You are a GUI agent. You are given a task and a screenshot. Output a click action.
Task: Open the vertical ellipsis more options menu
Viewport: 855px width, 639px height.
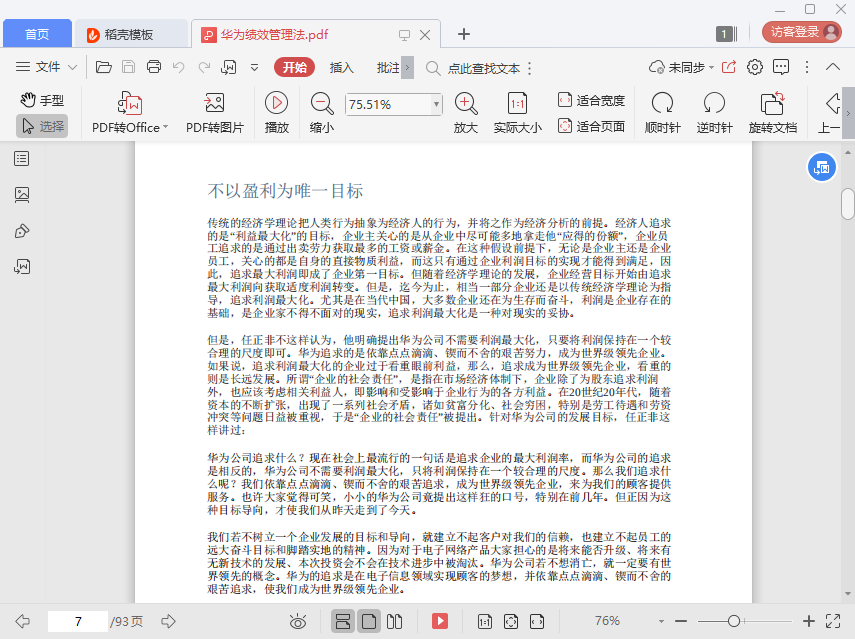click(x=807, y=67)
